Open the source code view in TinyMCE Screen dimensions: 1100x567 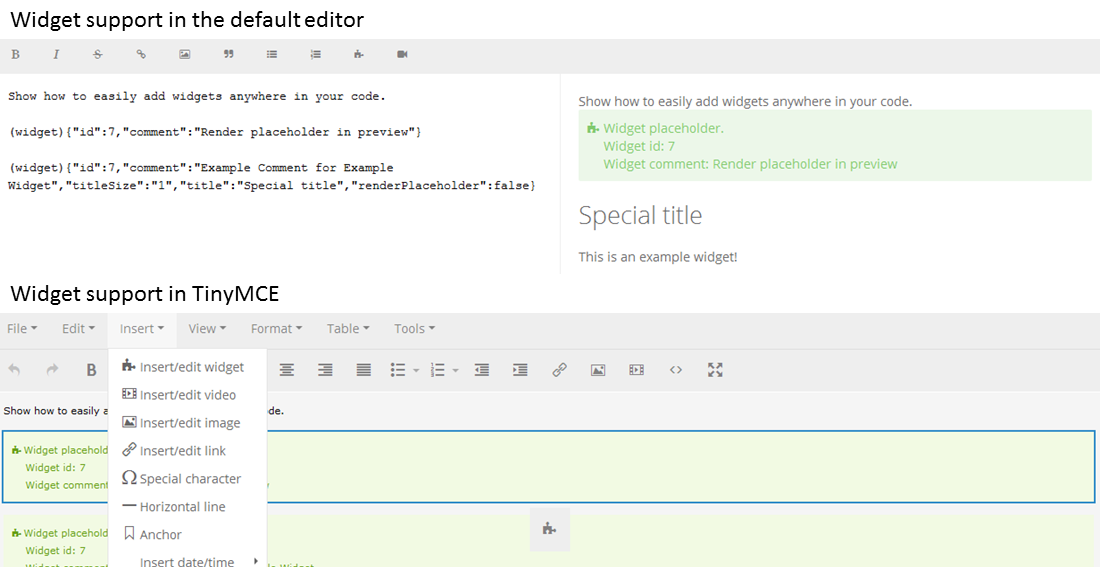(676, 370)
